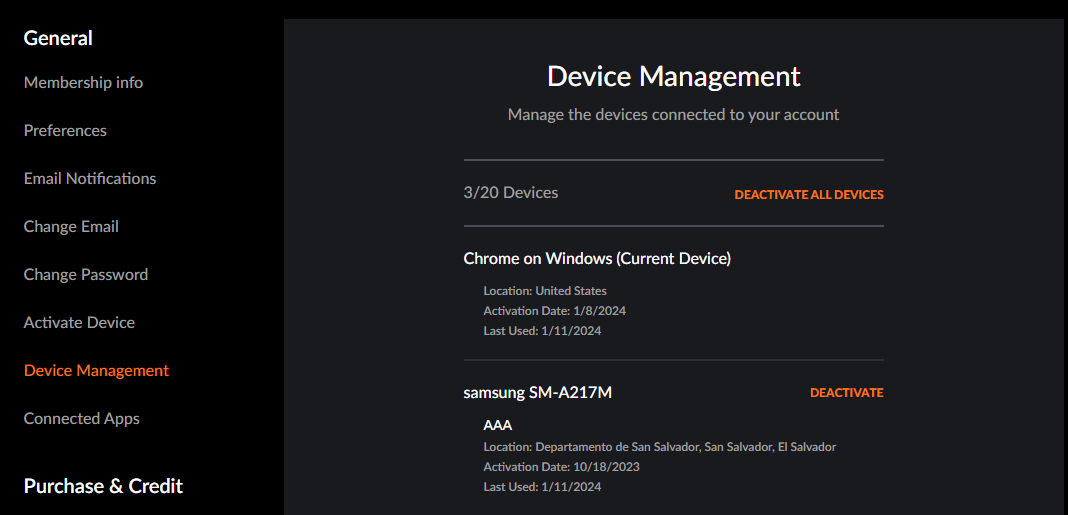Screen dimensions: 1068x515
Task: Navigate to Activate Device
Action: pos(79,322)
